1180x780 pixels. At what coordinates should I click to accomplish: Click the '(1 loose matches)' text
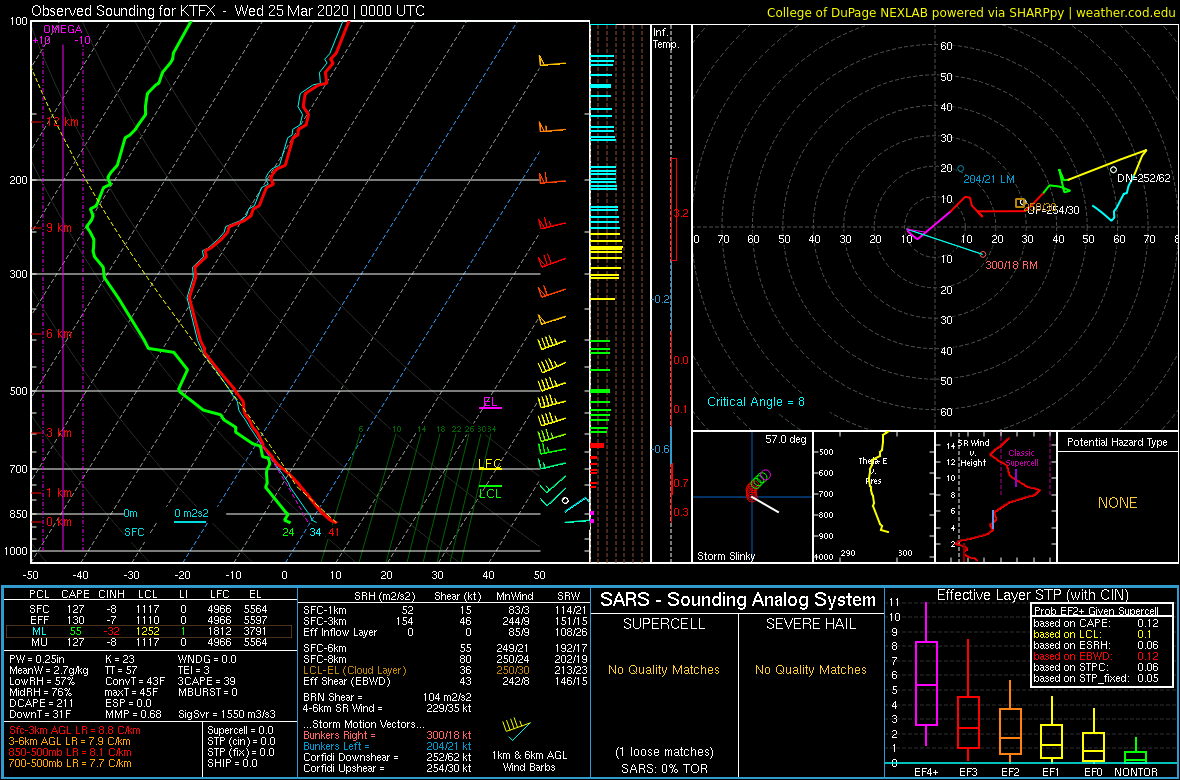pyautogui.click(x=664, y=752)
